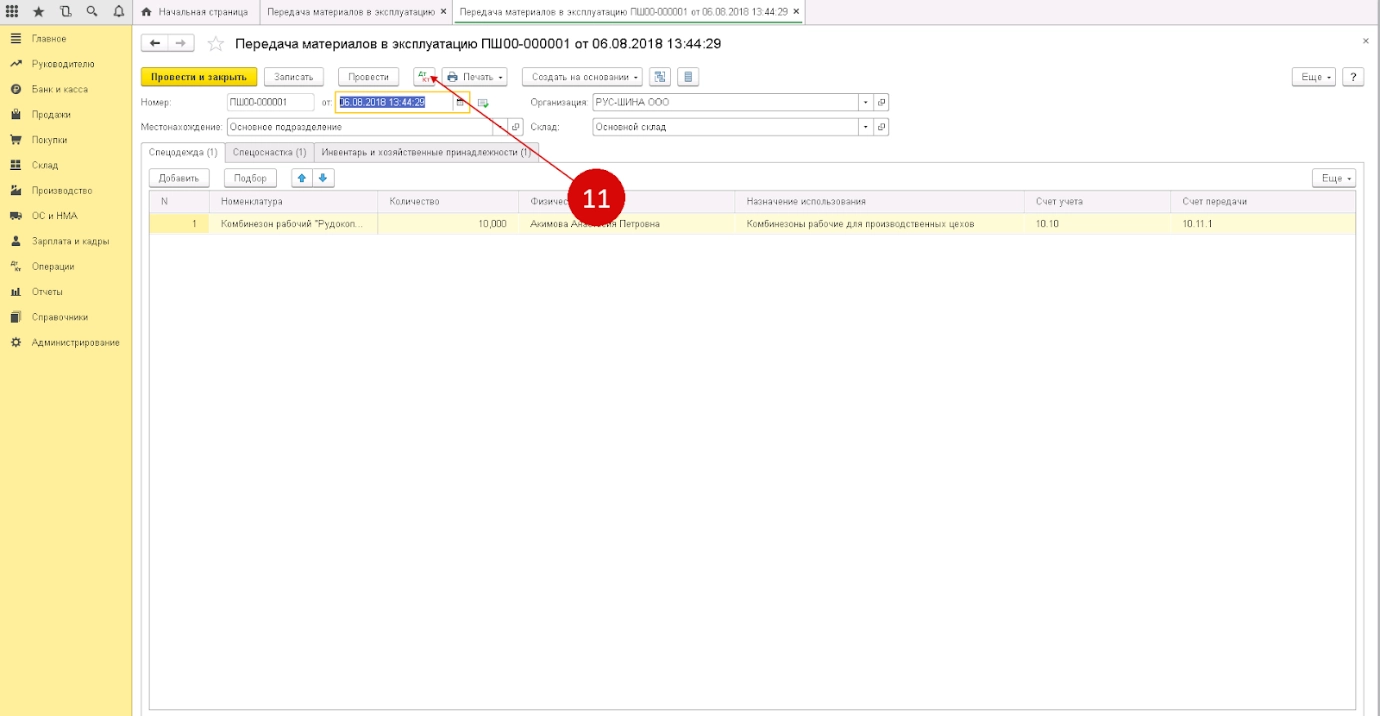The width and height of the screenshot is (1380, 716).
Task: Select the Счет передачи cell 10.11.1
Action: [1263, 224]
